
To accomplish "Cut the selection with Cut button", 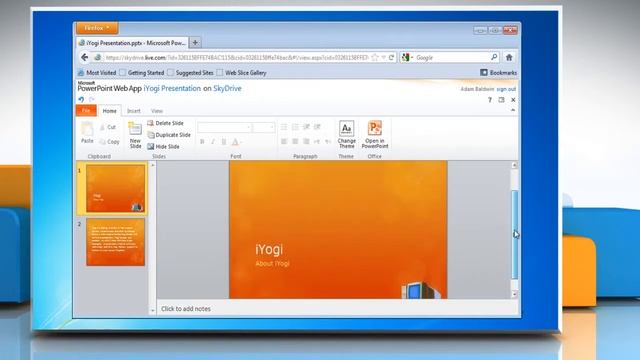I will (108, 127).
